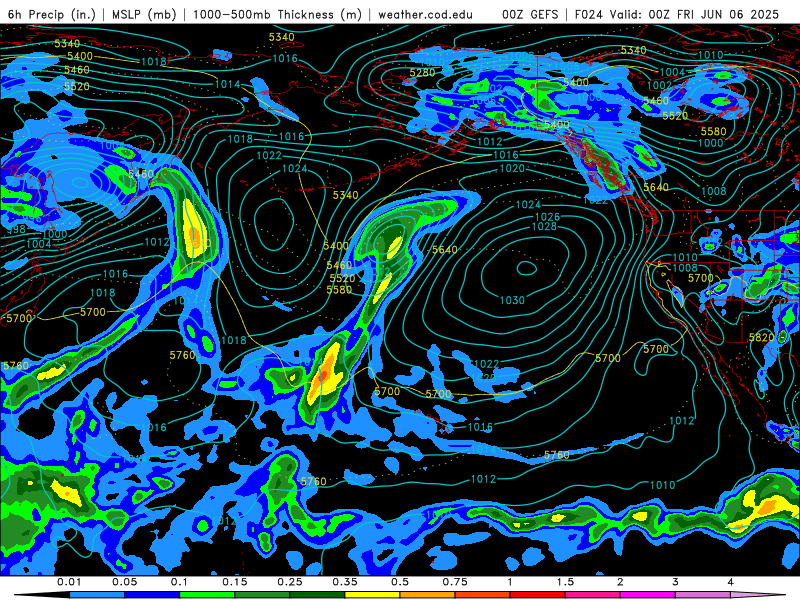Click the red 1 to 1.5 legend swatch
800x600 pixels.
click(x=538, y=595)
